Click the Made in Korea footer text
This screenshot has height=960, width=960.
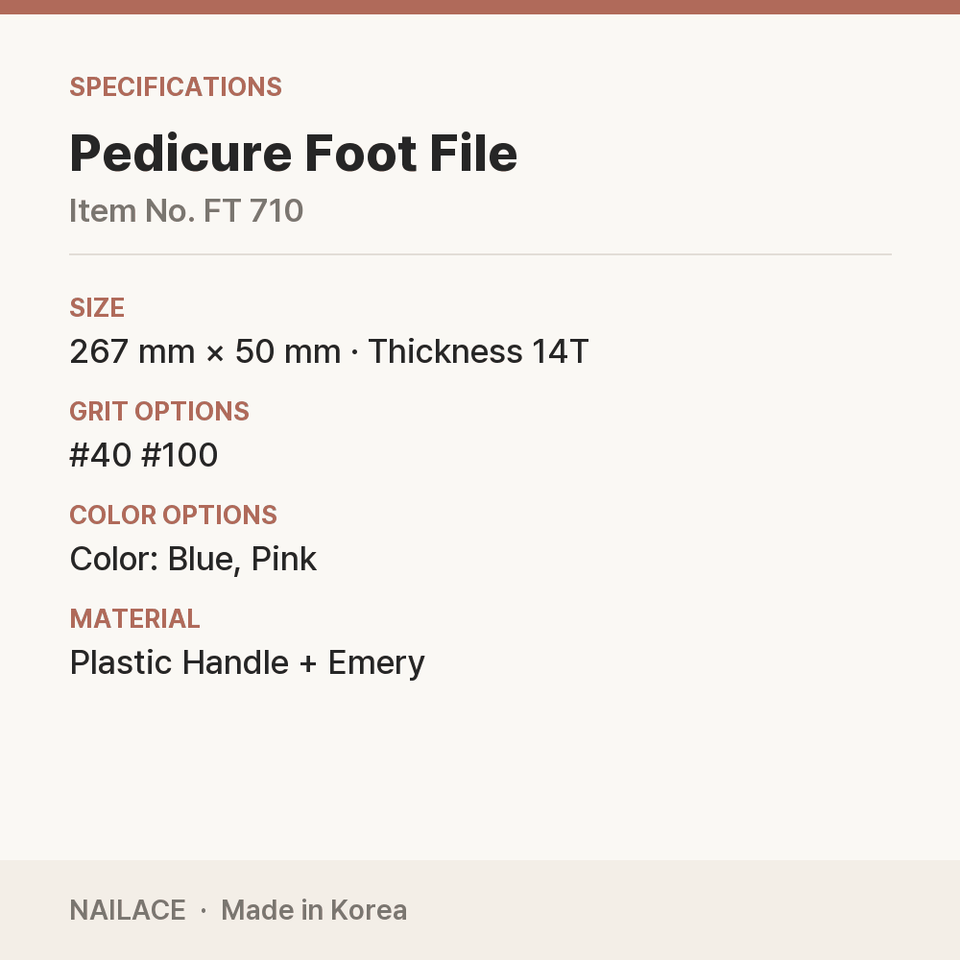coord(314,910)
